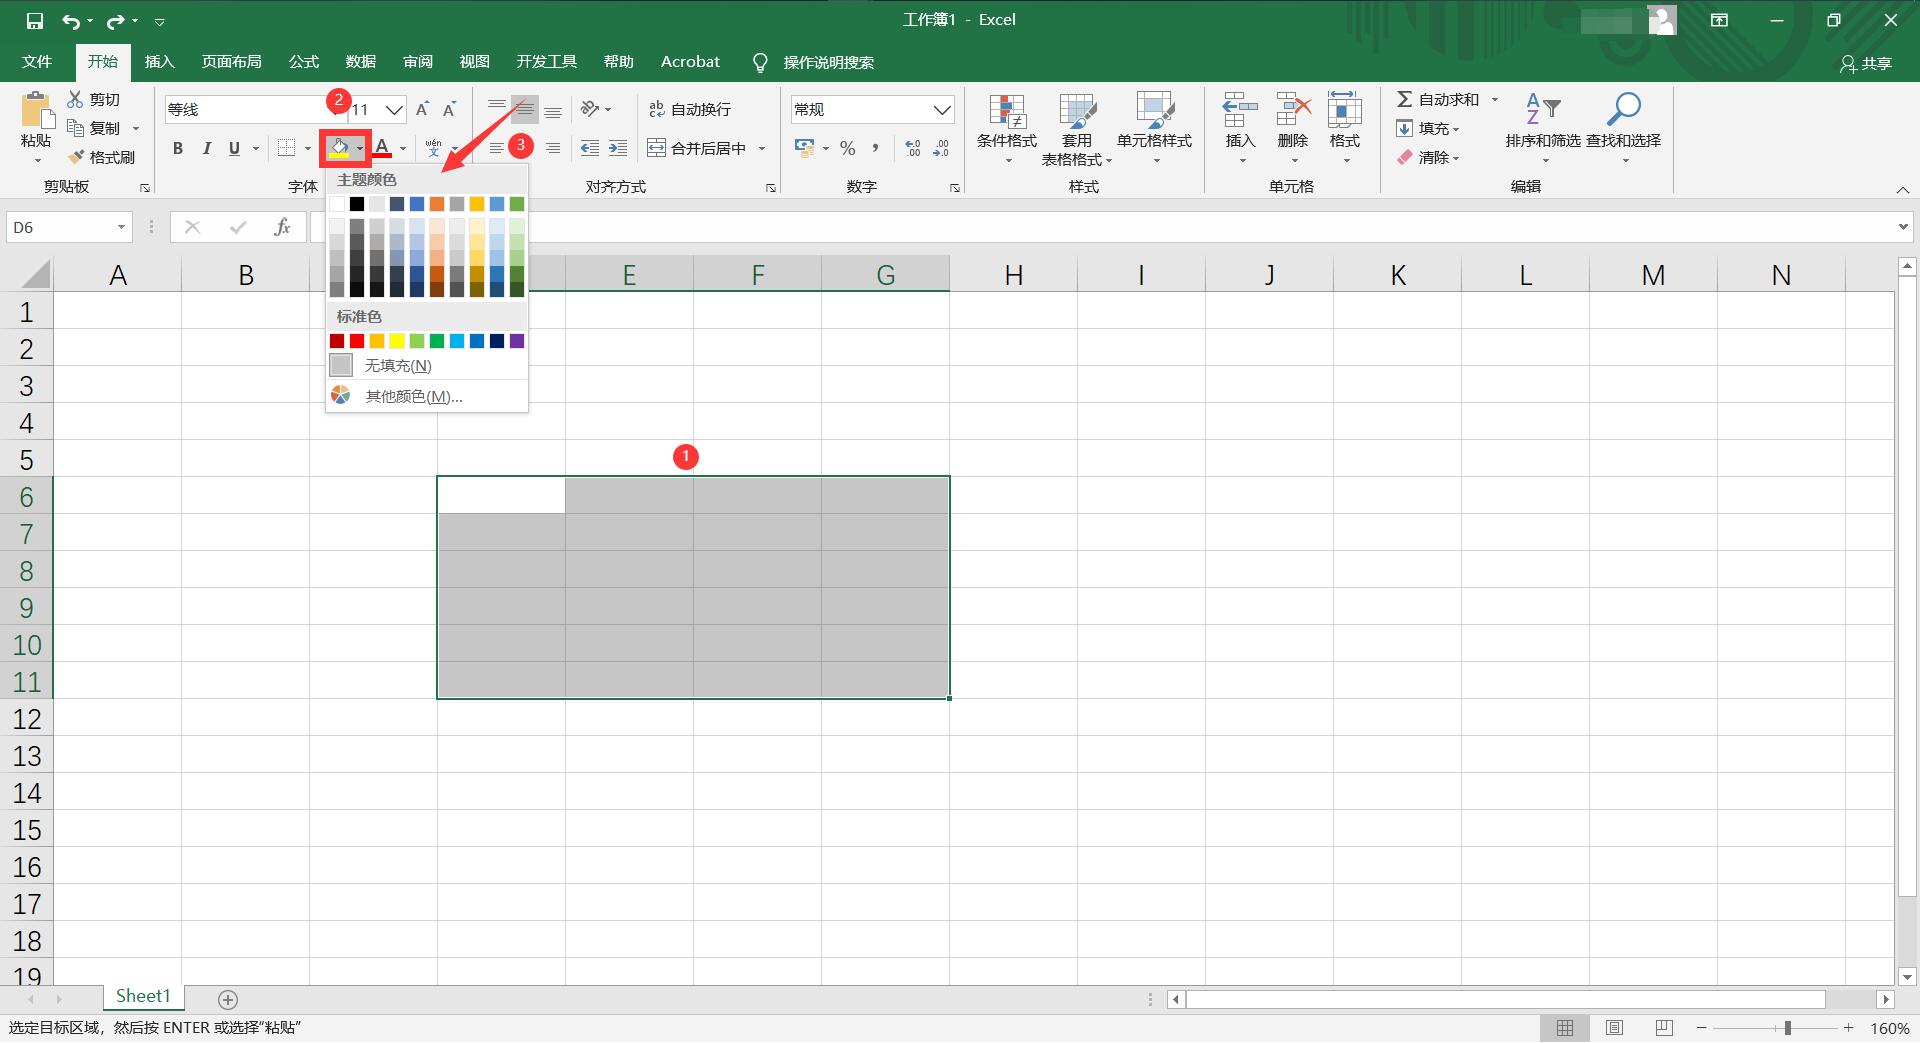Copy selection with 复制
Screen dimensions: 1920x1043
tap(94, 128)
